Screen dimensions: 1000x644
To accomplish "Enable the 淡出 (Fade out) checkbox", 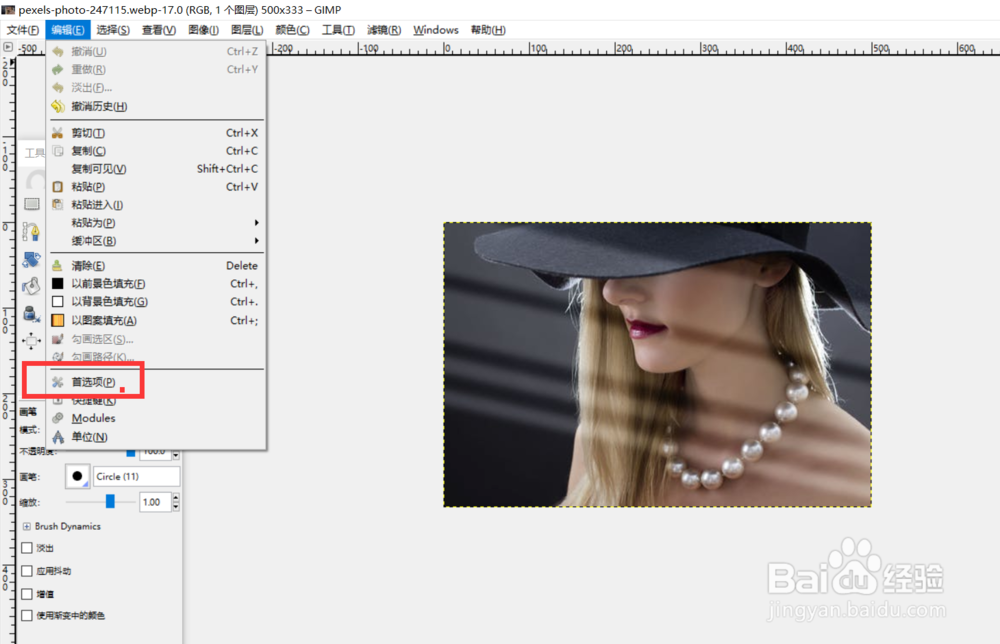I will [x=27, y=548].
